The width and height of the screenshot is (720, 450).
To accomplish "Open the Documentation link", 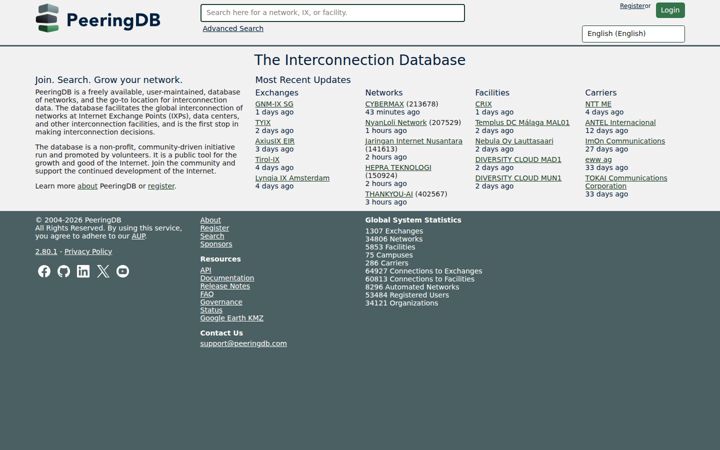I will click(227, 278).
